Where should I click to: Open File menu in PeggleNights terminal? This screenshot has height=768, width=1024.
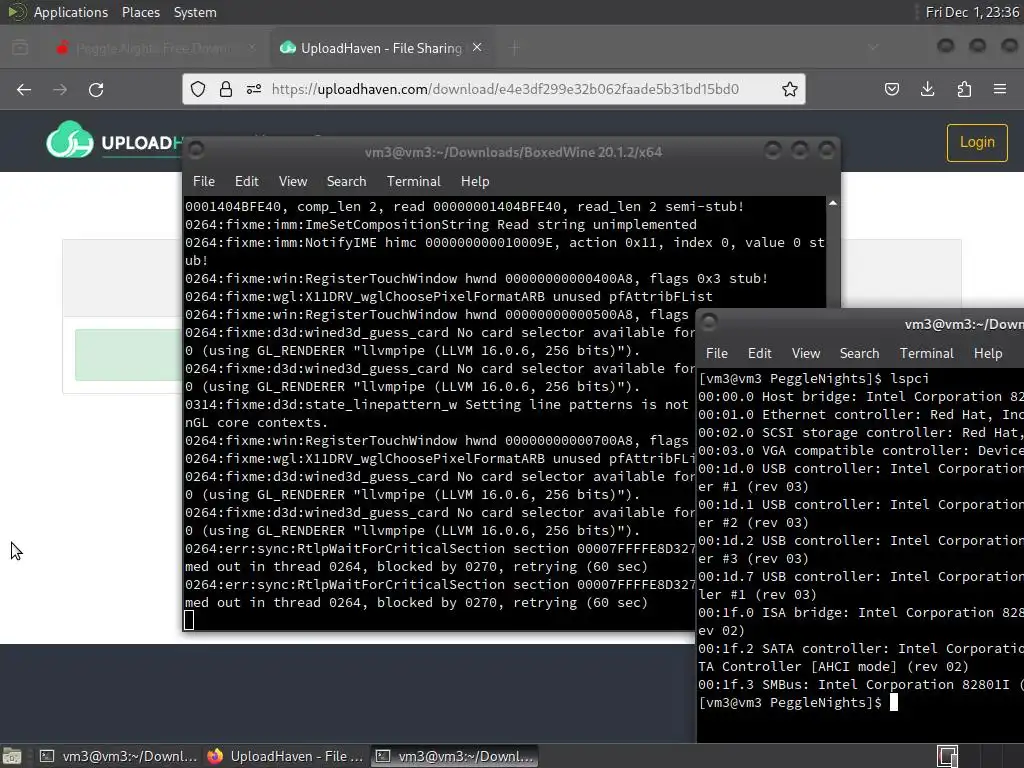tap(716, 353)
